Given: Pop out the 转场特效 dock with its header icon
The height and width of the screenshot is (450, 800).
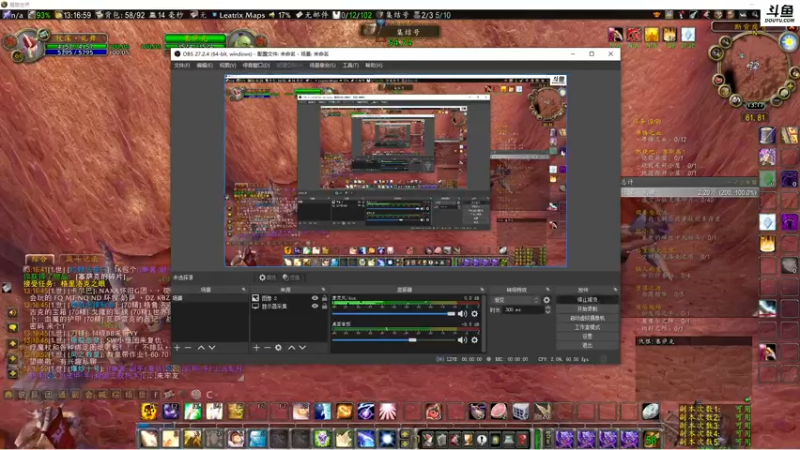Looking at the screenshot, I should point(547,289).
